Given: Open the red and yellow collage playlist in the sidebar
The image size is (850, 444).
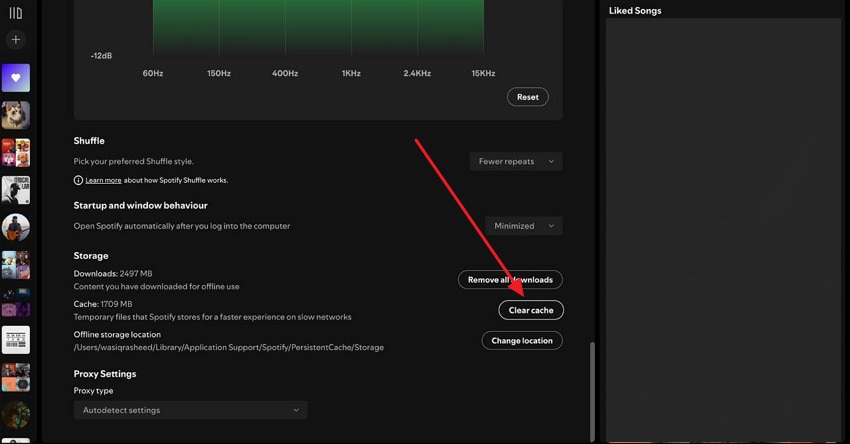Looking at the screenshot, I should tap(16, 152).
